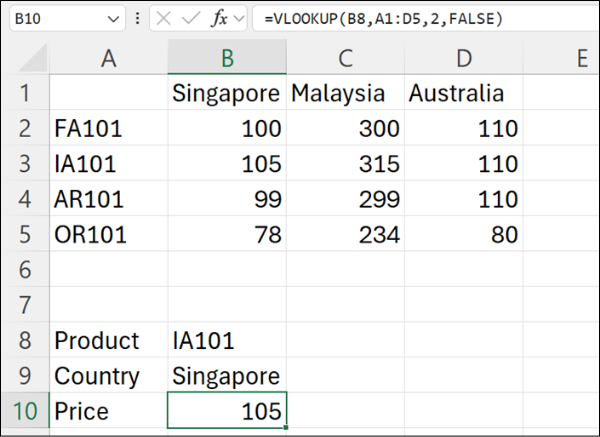Image resolution: width=600 pixels, height=437 pixels.
Task: Click the Insert Function fx icon
Action: [219, 19]
